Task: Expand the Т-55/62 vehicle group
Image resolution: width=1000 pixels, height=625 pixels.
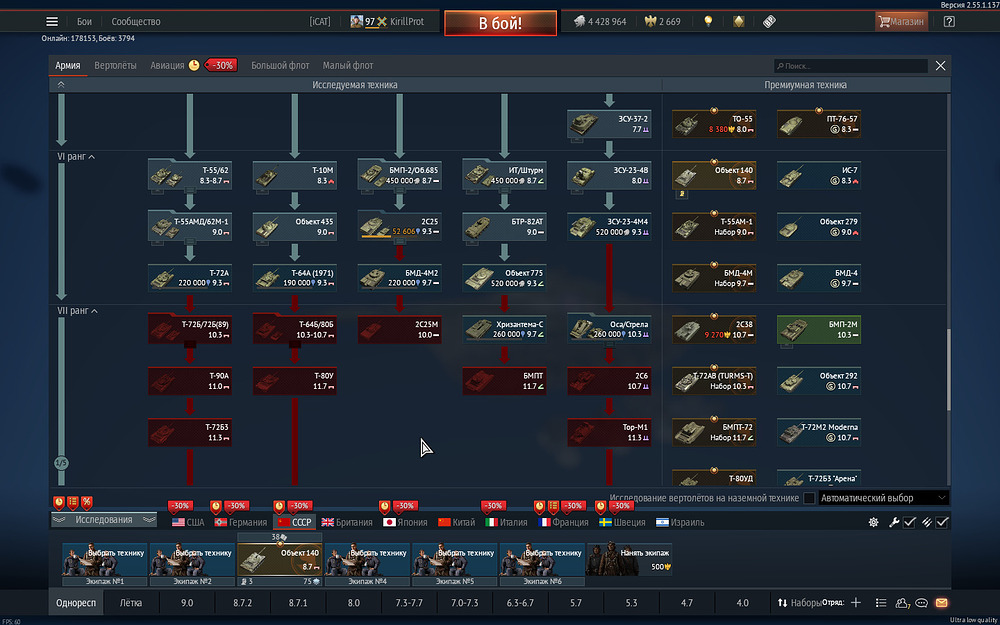Action: [x=190, y=190]
